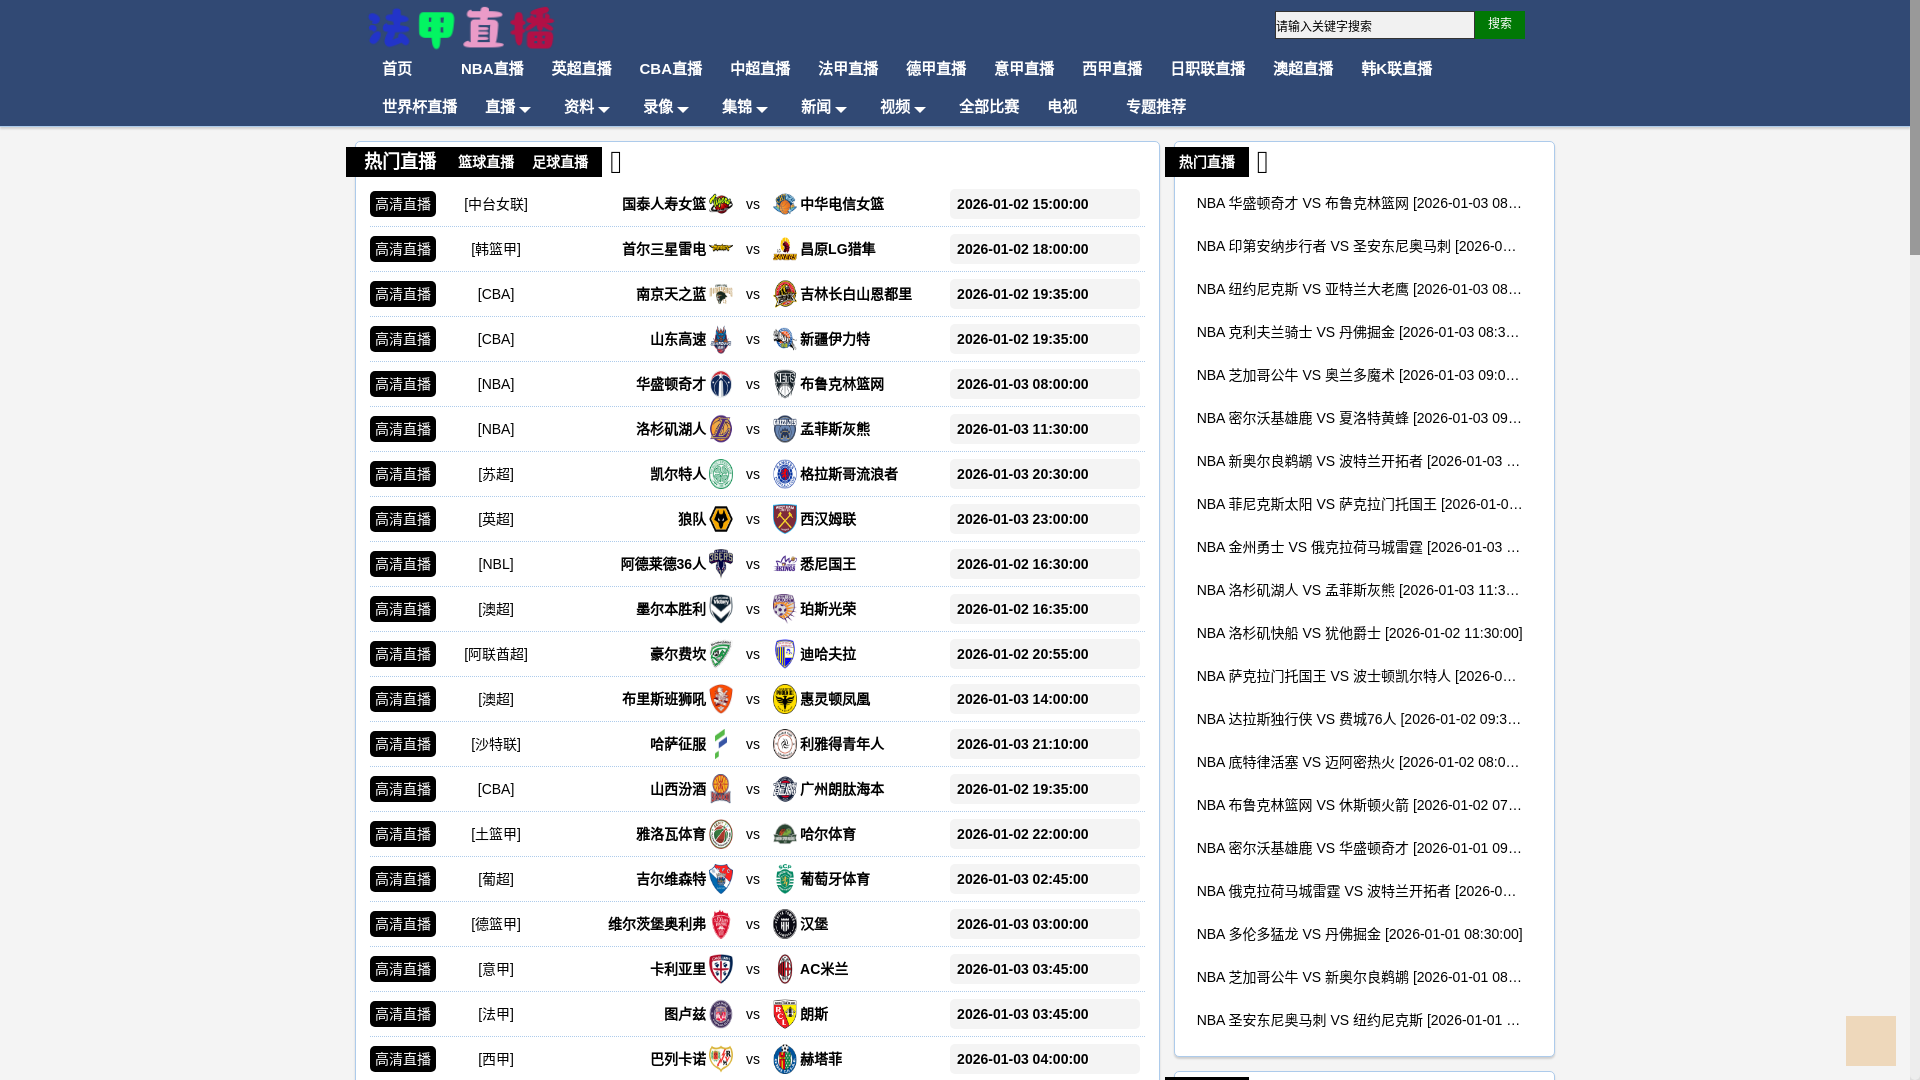Click the team name 维尔茨堡奥利弗
This screenshot has width=1920, height=1080.
(x=657, y=924)
